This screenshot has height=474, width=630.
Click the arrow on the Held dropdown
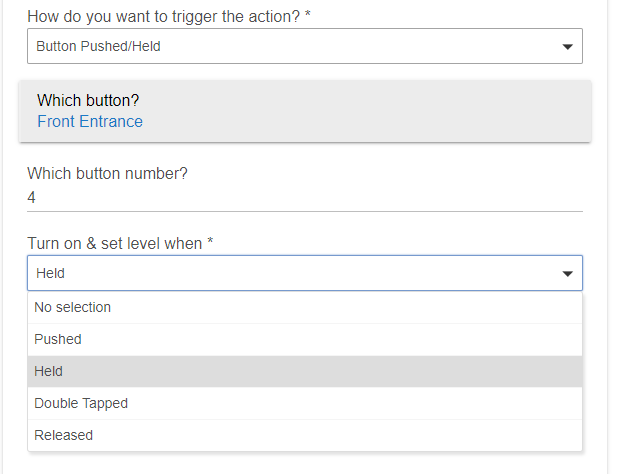pos(567,273)
